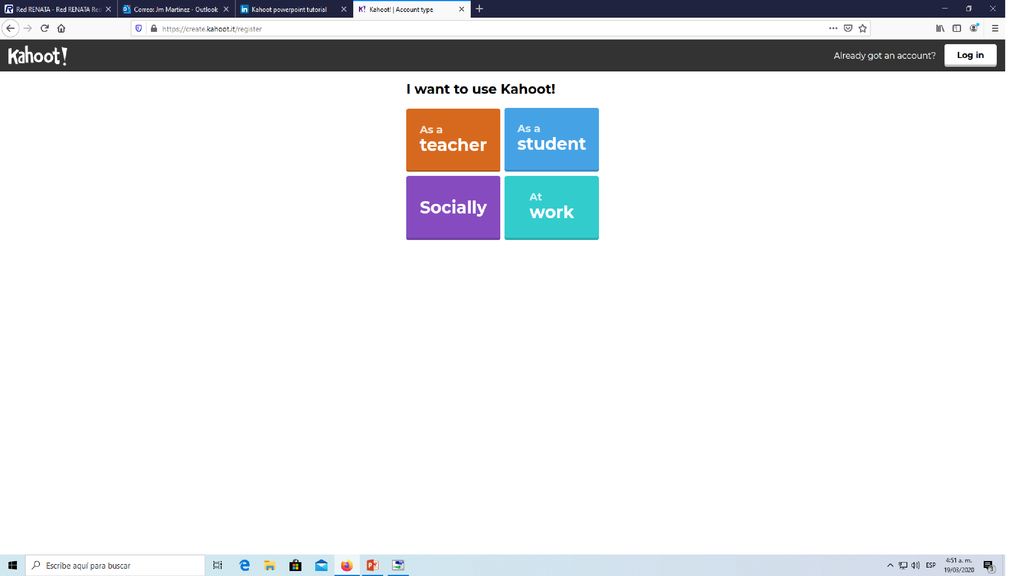
Task: Open the Firefox account icon
Action: tap(974, 28)
